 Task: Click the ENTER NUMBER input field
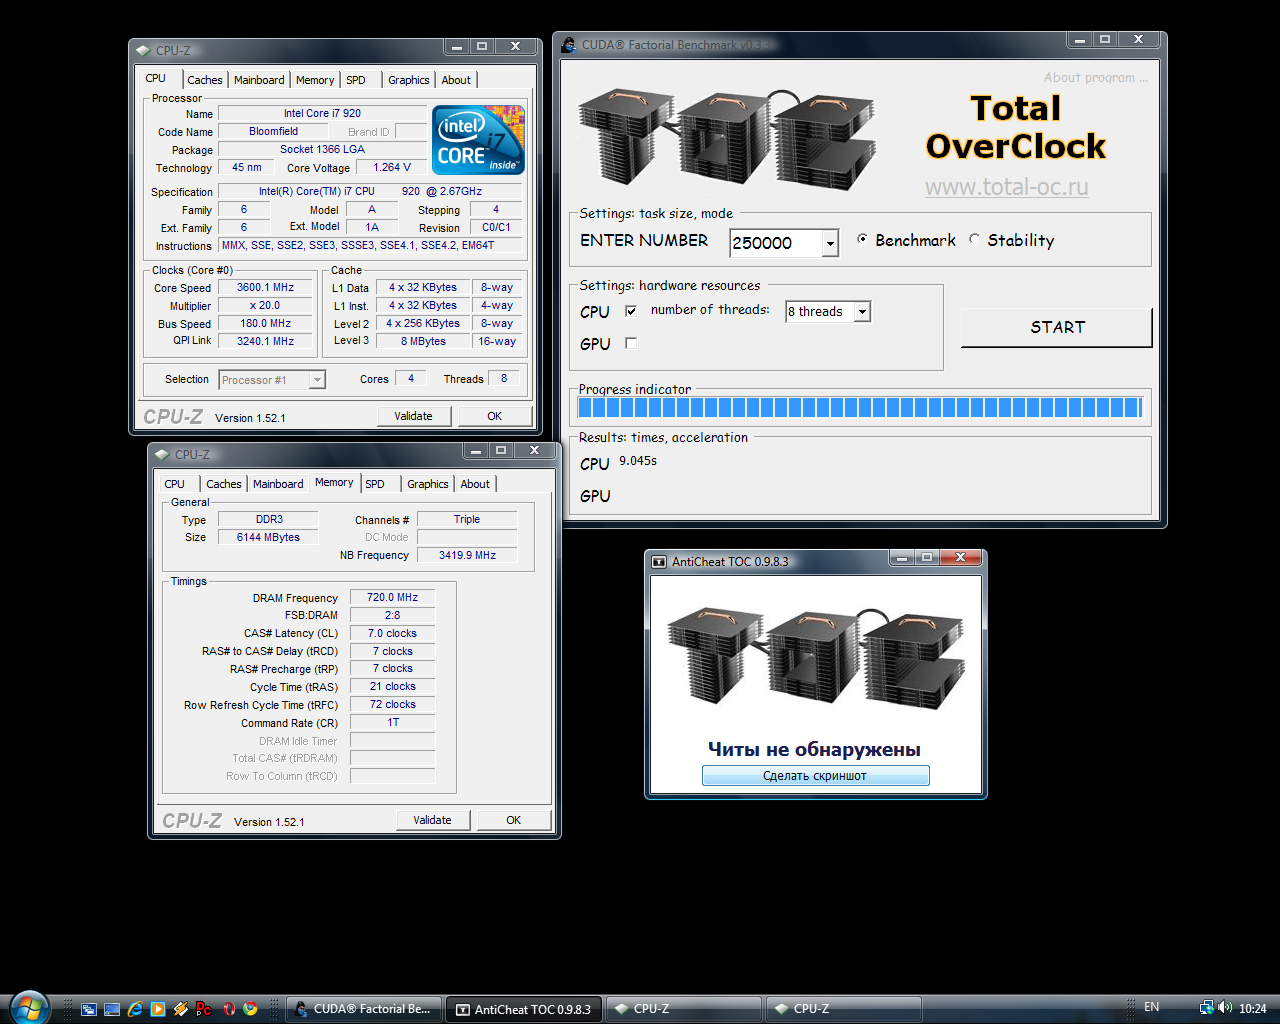(x=776, y=243)
